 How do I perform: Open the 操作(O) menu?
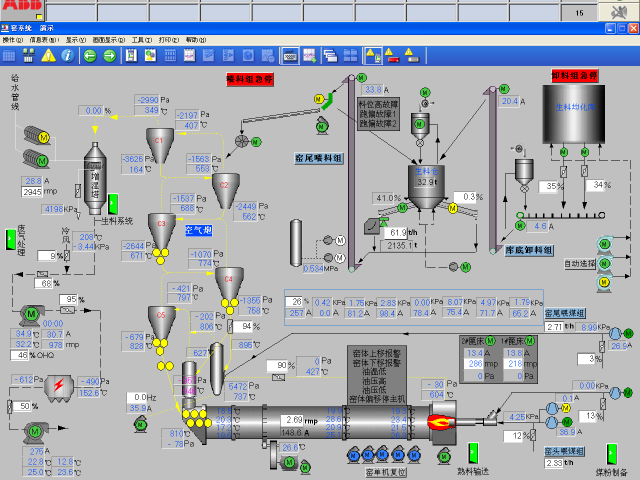click(x=13, y=40)
